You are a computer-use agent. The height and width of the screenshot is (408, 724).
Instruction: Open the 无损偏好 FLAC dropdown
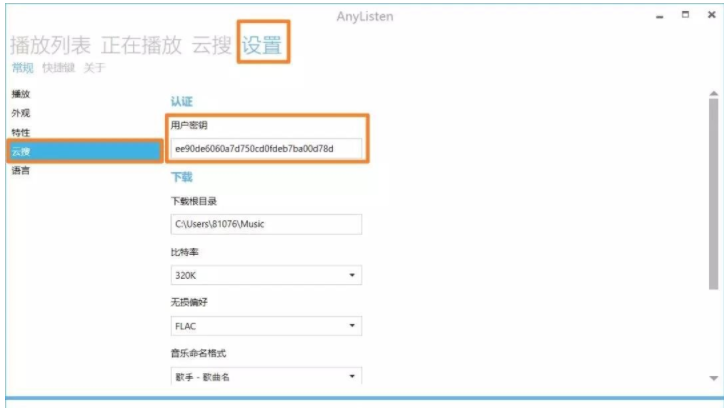pyautogui.click(x=266, y=326)
